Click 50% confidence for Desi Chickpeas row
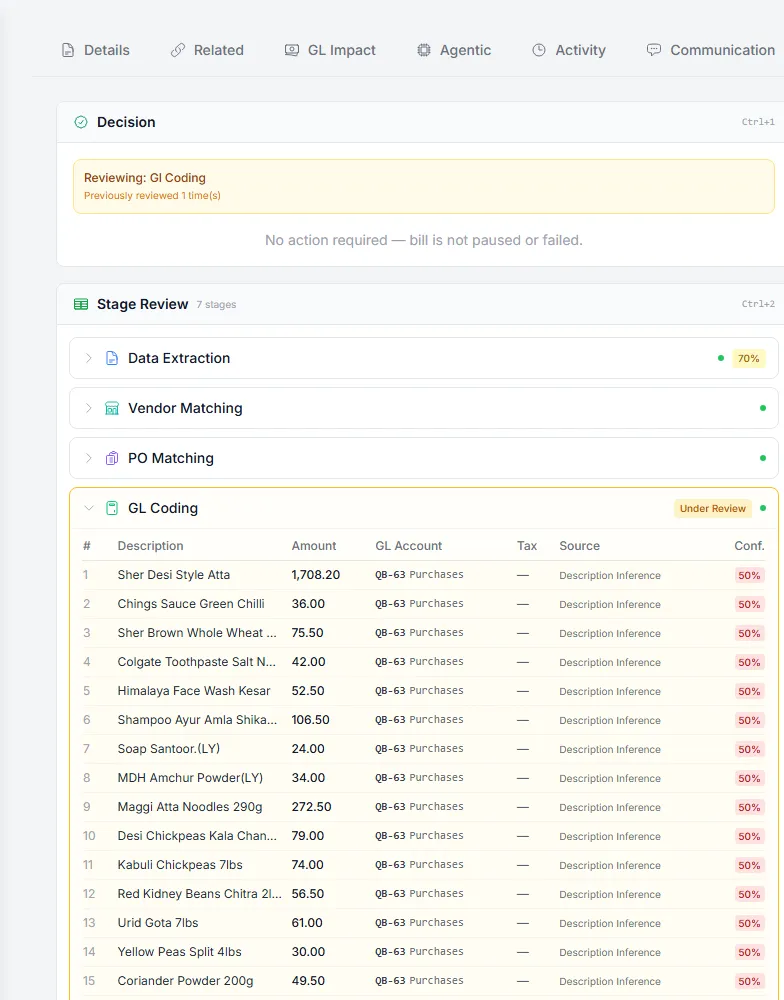784x1000 pixels. pos(749,836)
